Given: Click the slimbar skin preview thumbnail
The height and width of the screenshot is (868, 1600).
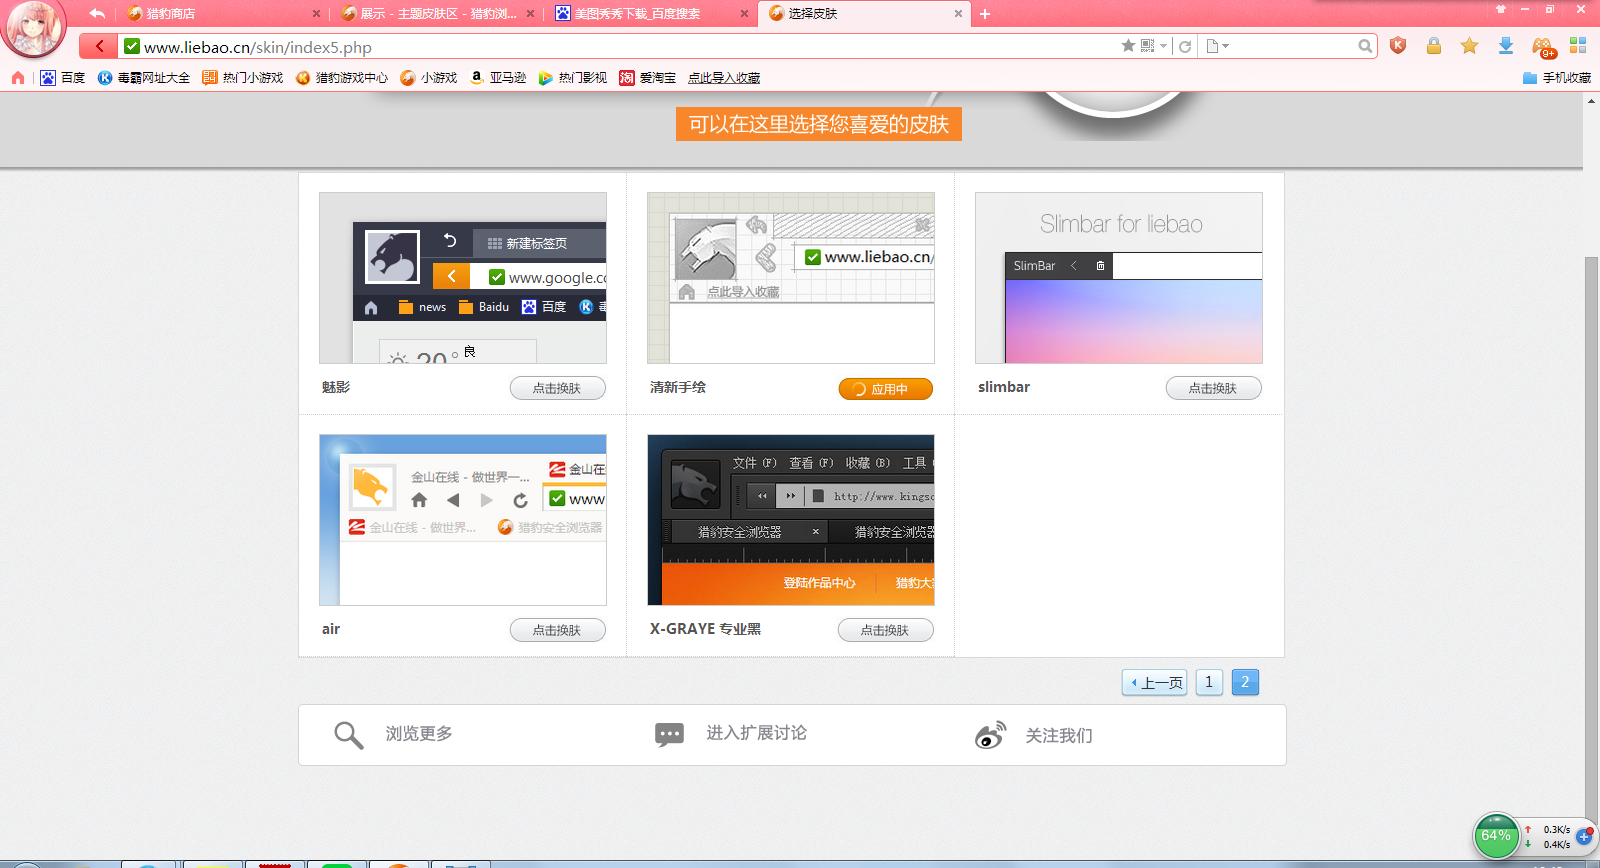Looking at the screenshot, I should tap(1118, 278).
